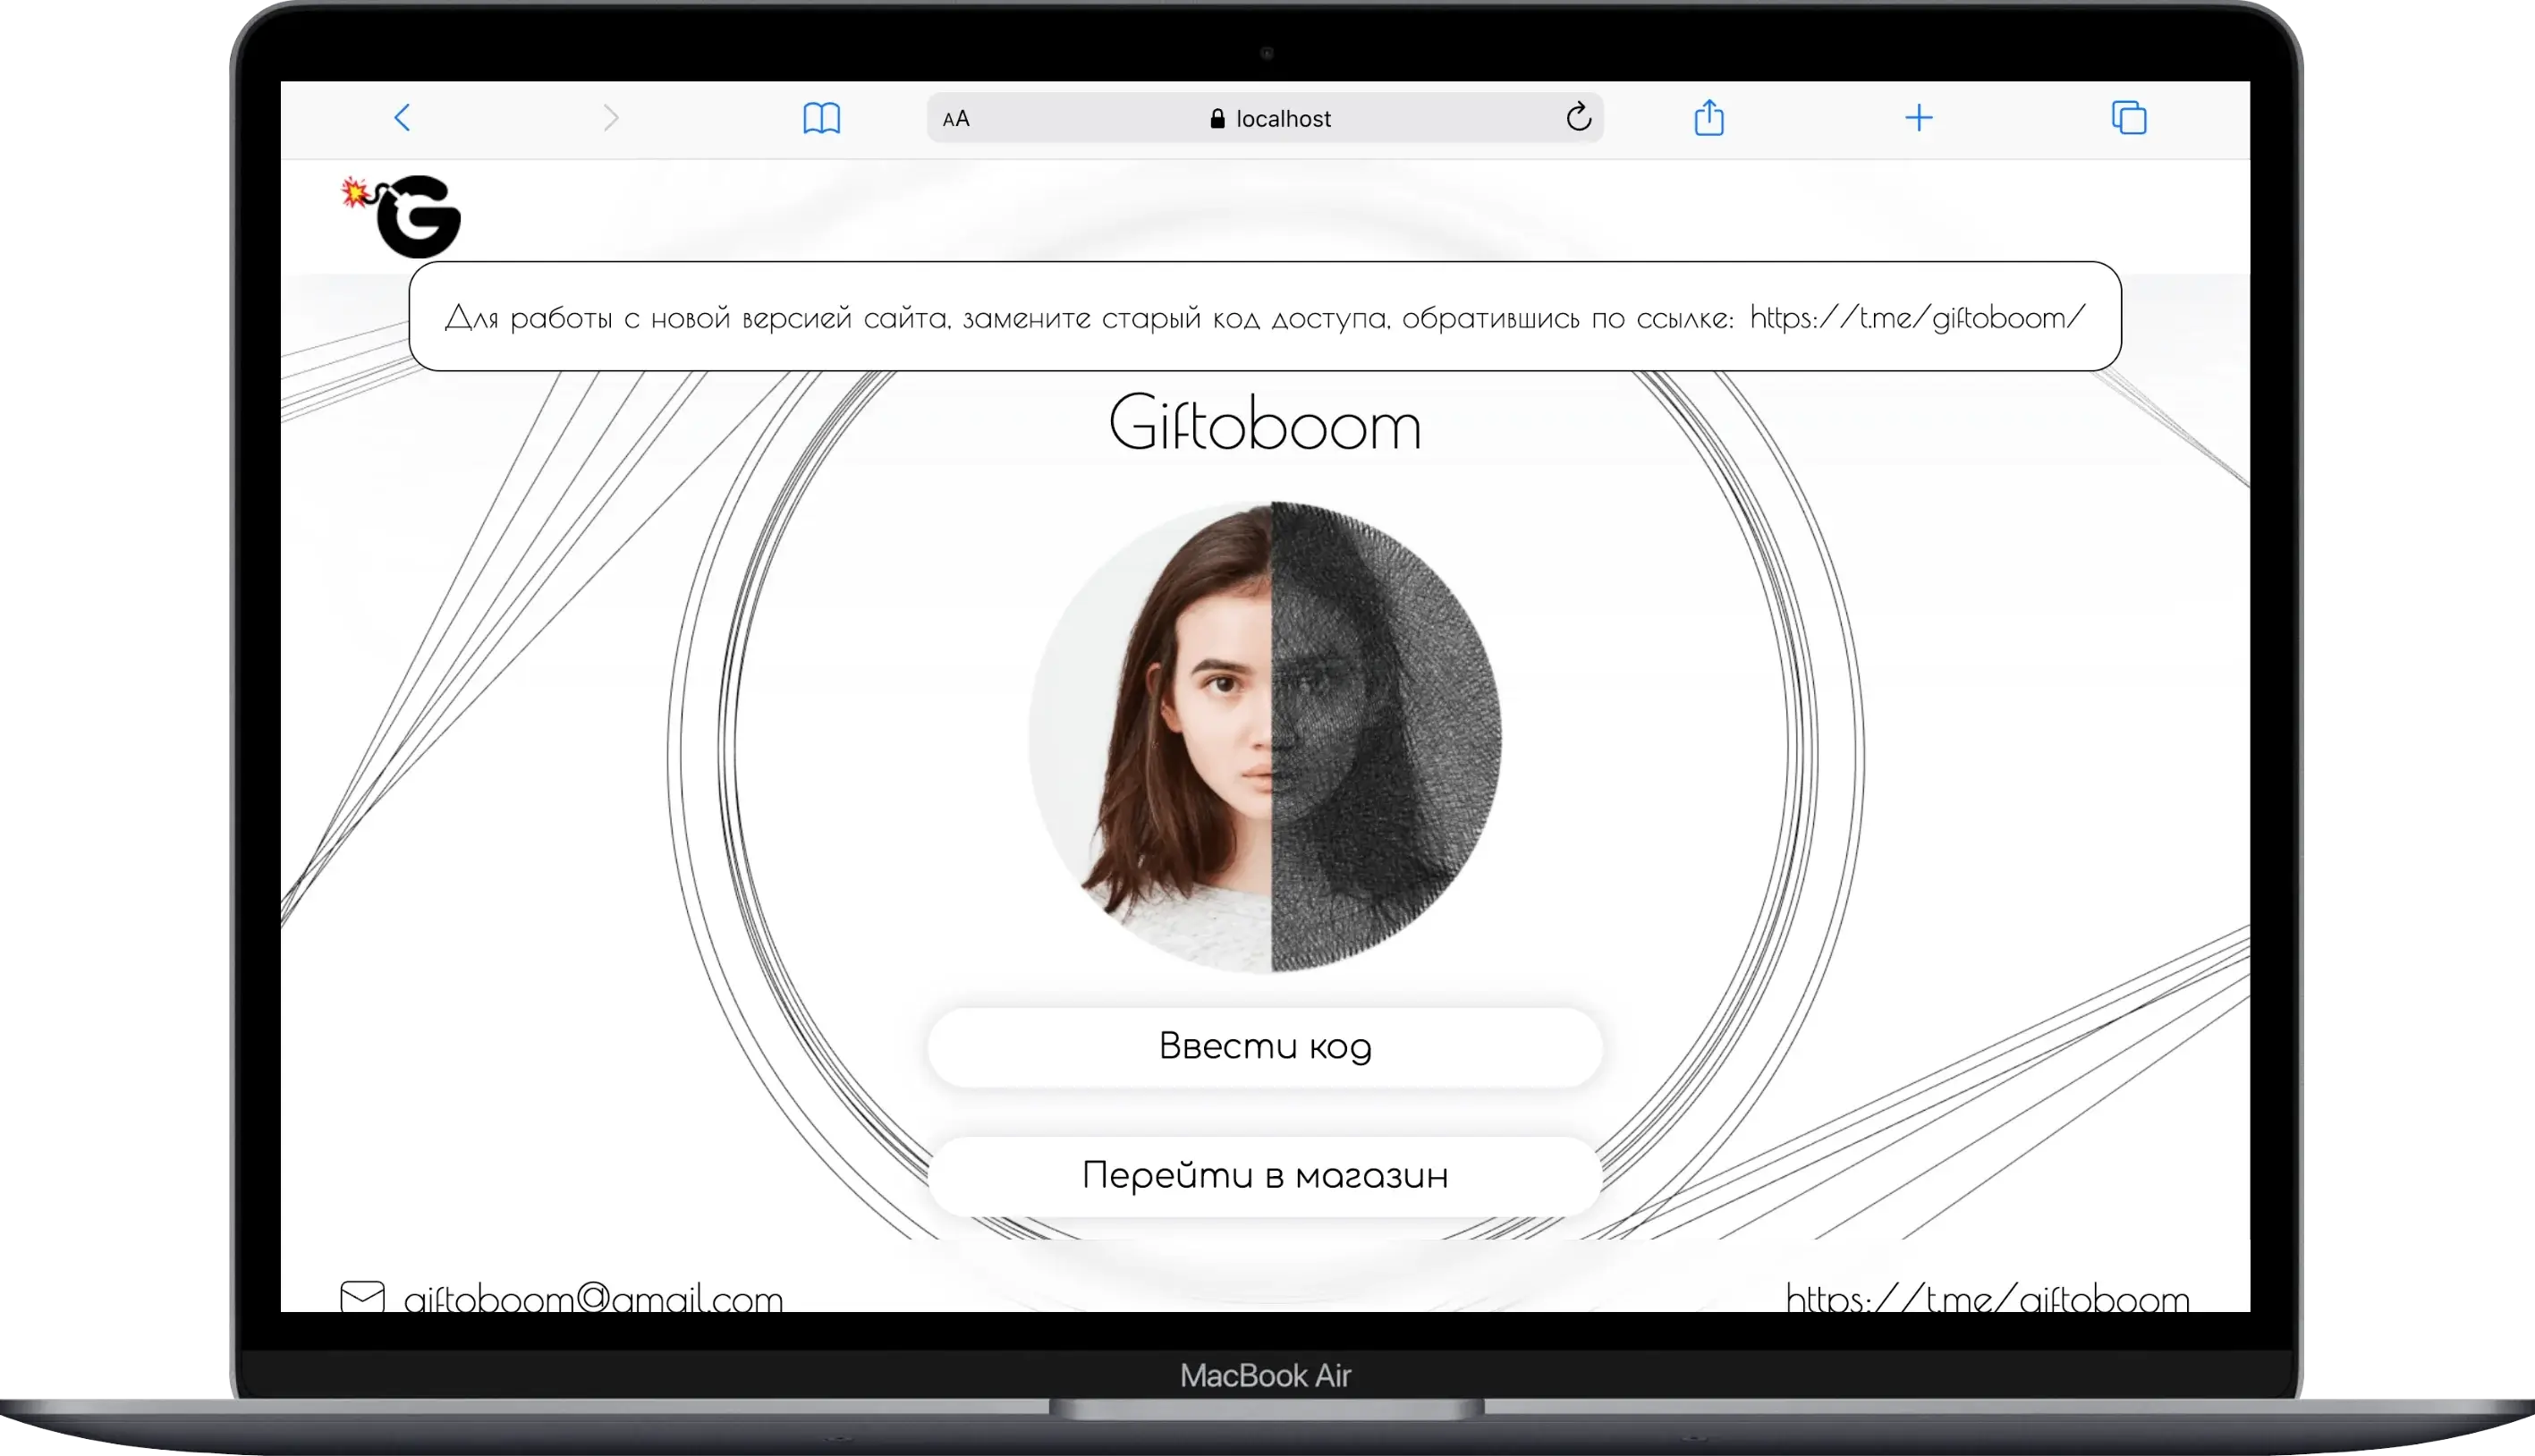Open the https://t.me/giftoboom/ link in banner
The width and height of the screenshot is (2535, 1456).
click(x=1917, y=318)
